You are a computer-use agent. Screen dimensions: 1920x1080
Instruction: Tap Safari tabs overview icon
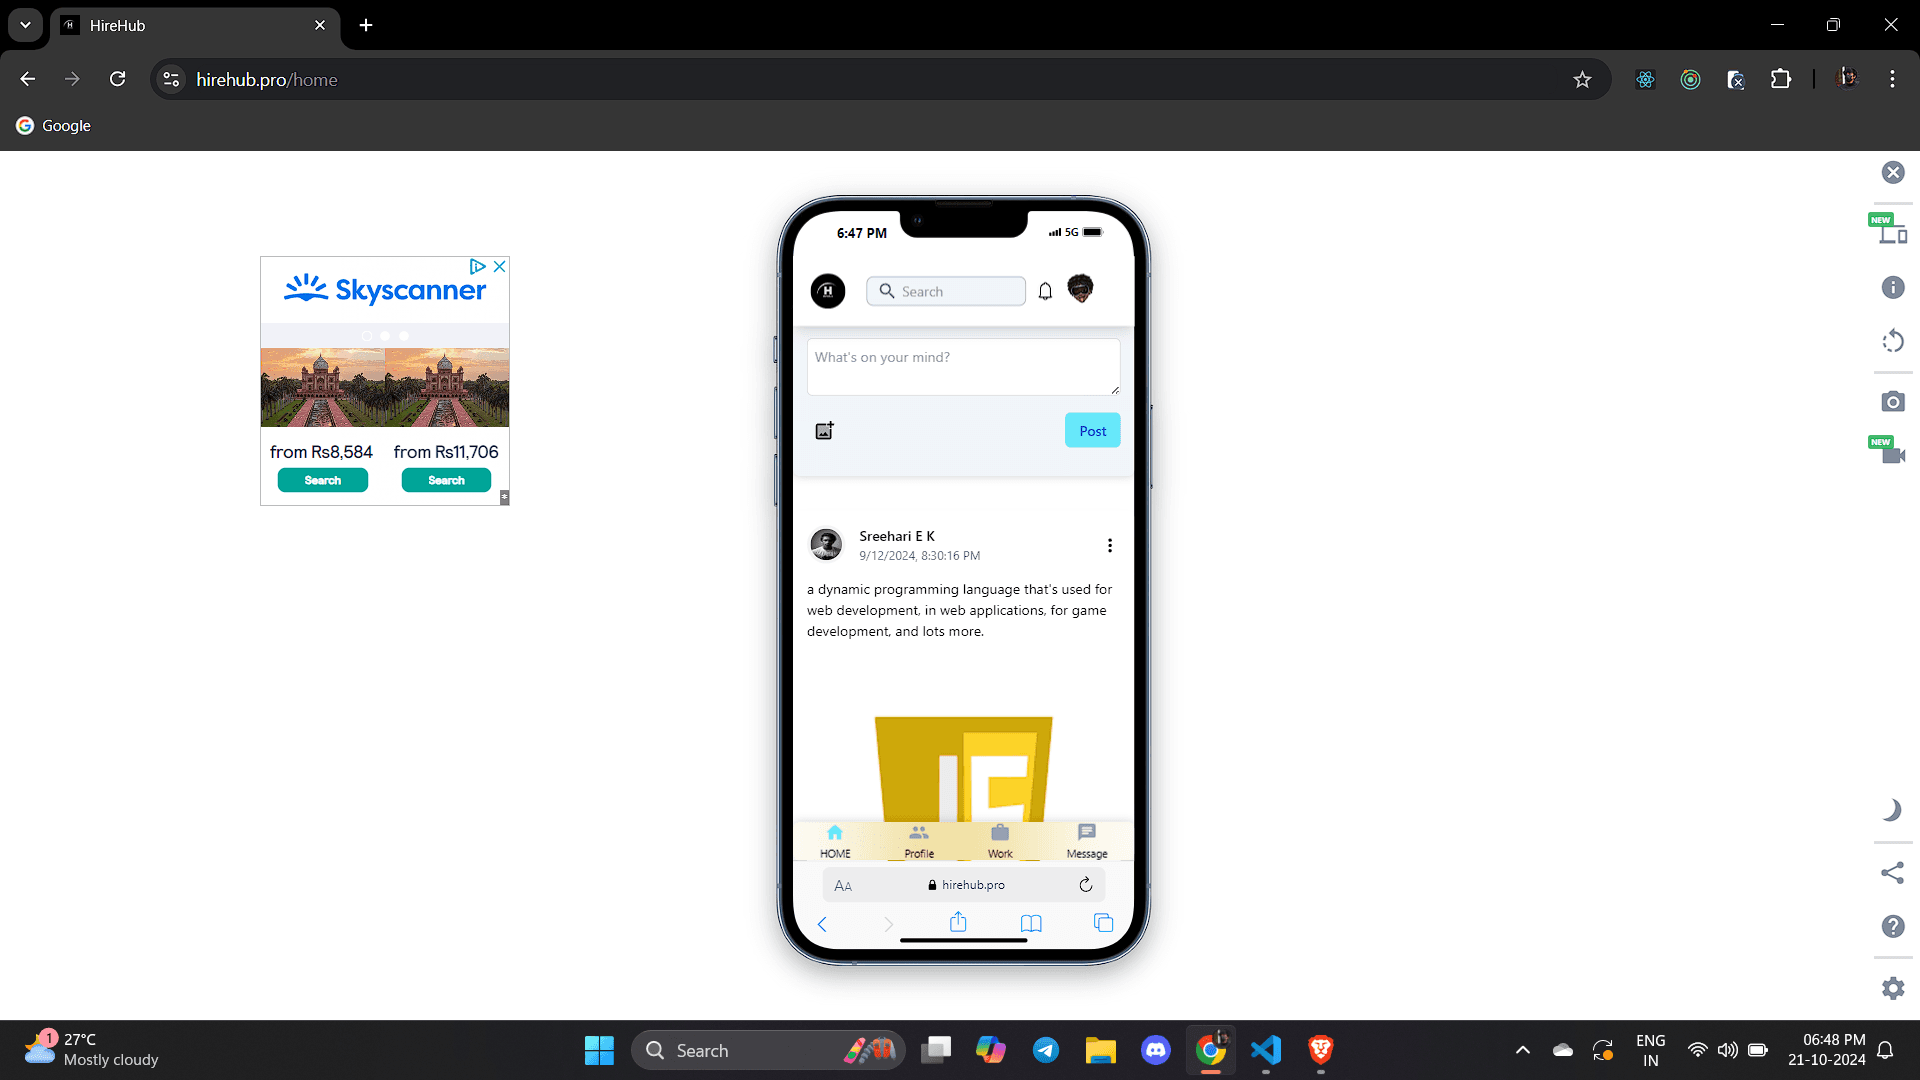(x=1103, y=923)
